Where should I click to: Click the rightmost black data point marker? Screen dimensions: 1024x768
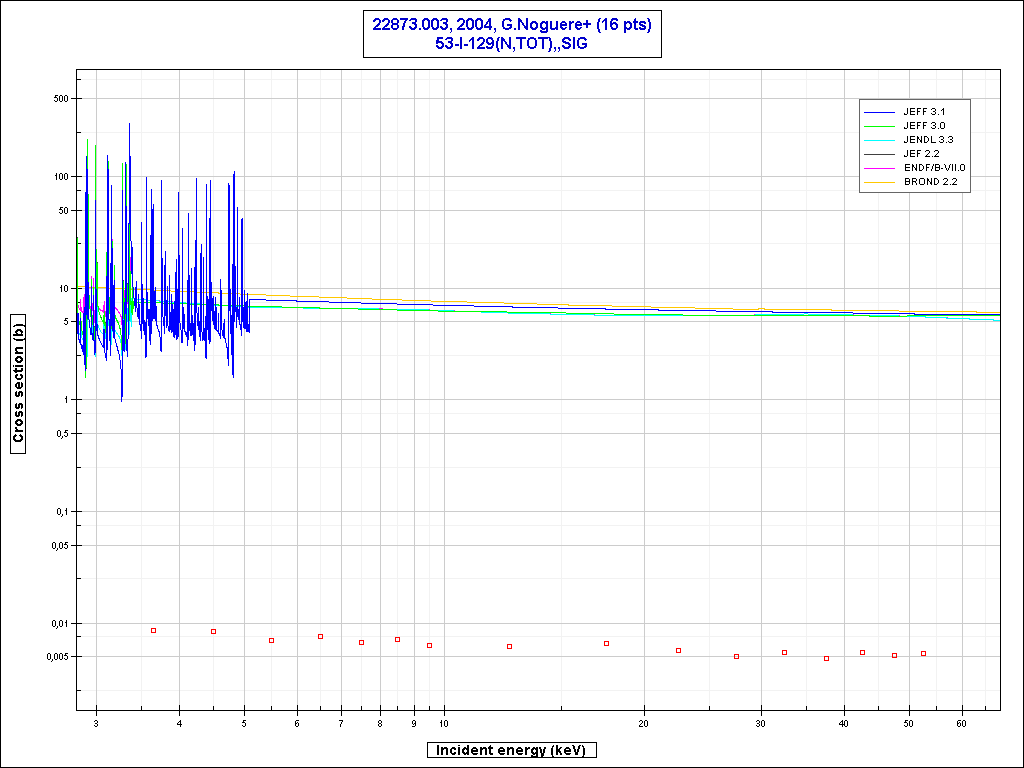(x=923, y=653)
